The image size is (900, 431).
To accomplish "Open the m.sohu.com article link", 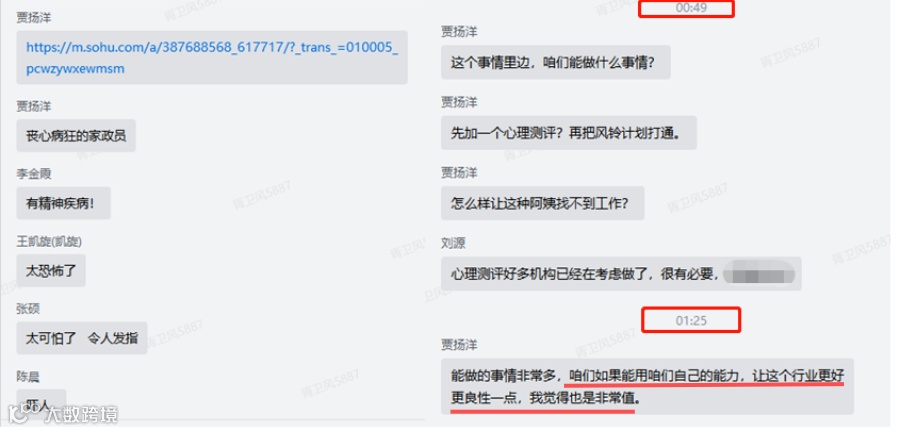I will pyautogui.click(x=212, y=58).
